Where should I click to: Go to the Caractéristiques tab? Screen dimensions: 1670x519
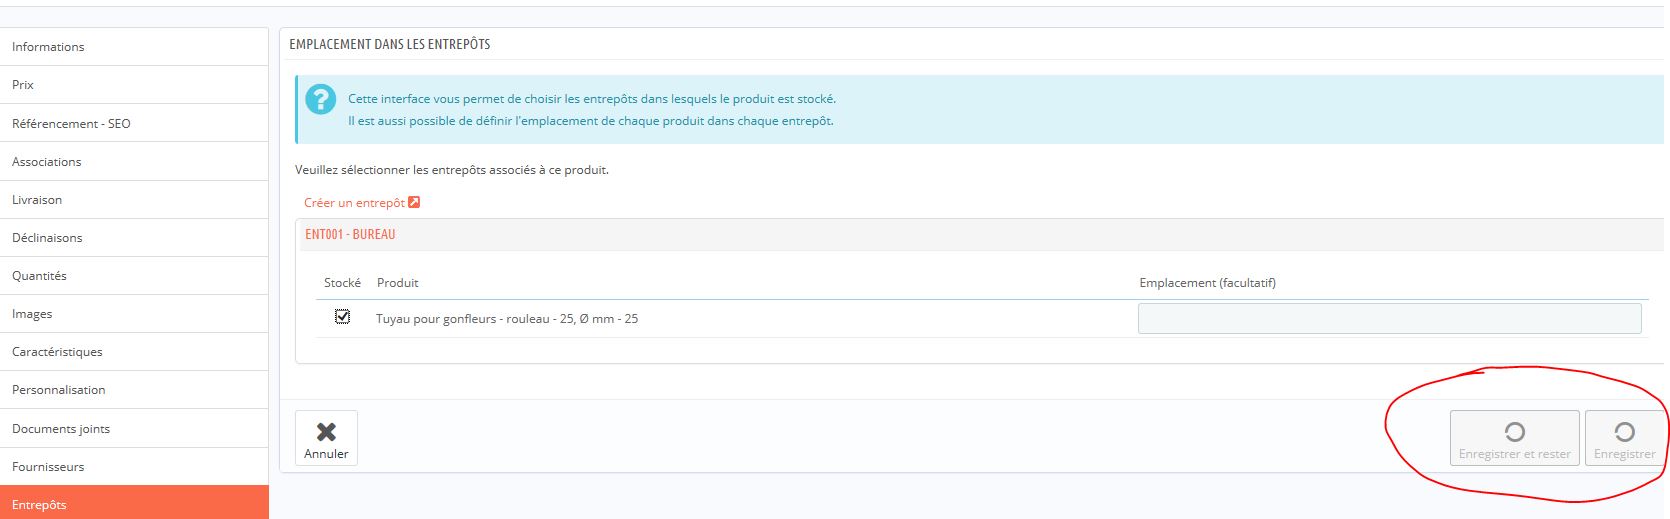coord(134,351)
